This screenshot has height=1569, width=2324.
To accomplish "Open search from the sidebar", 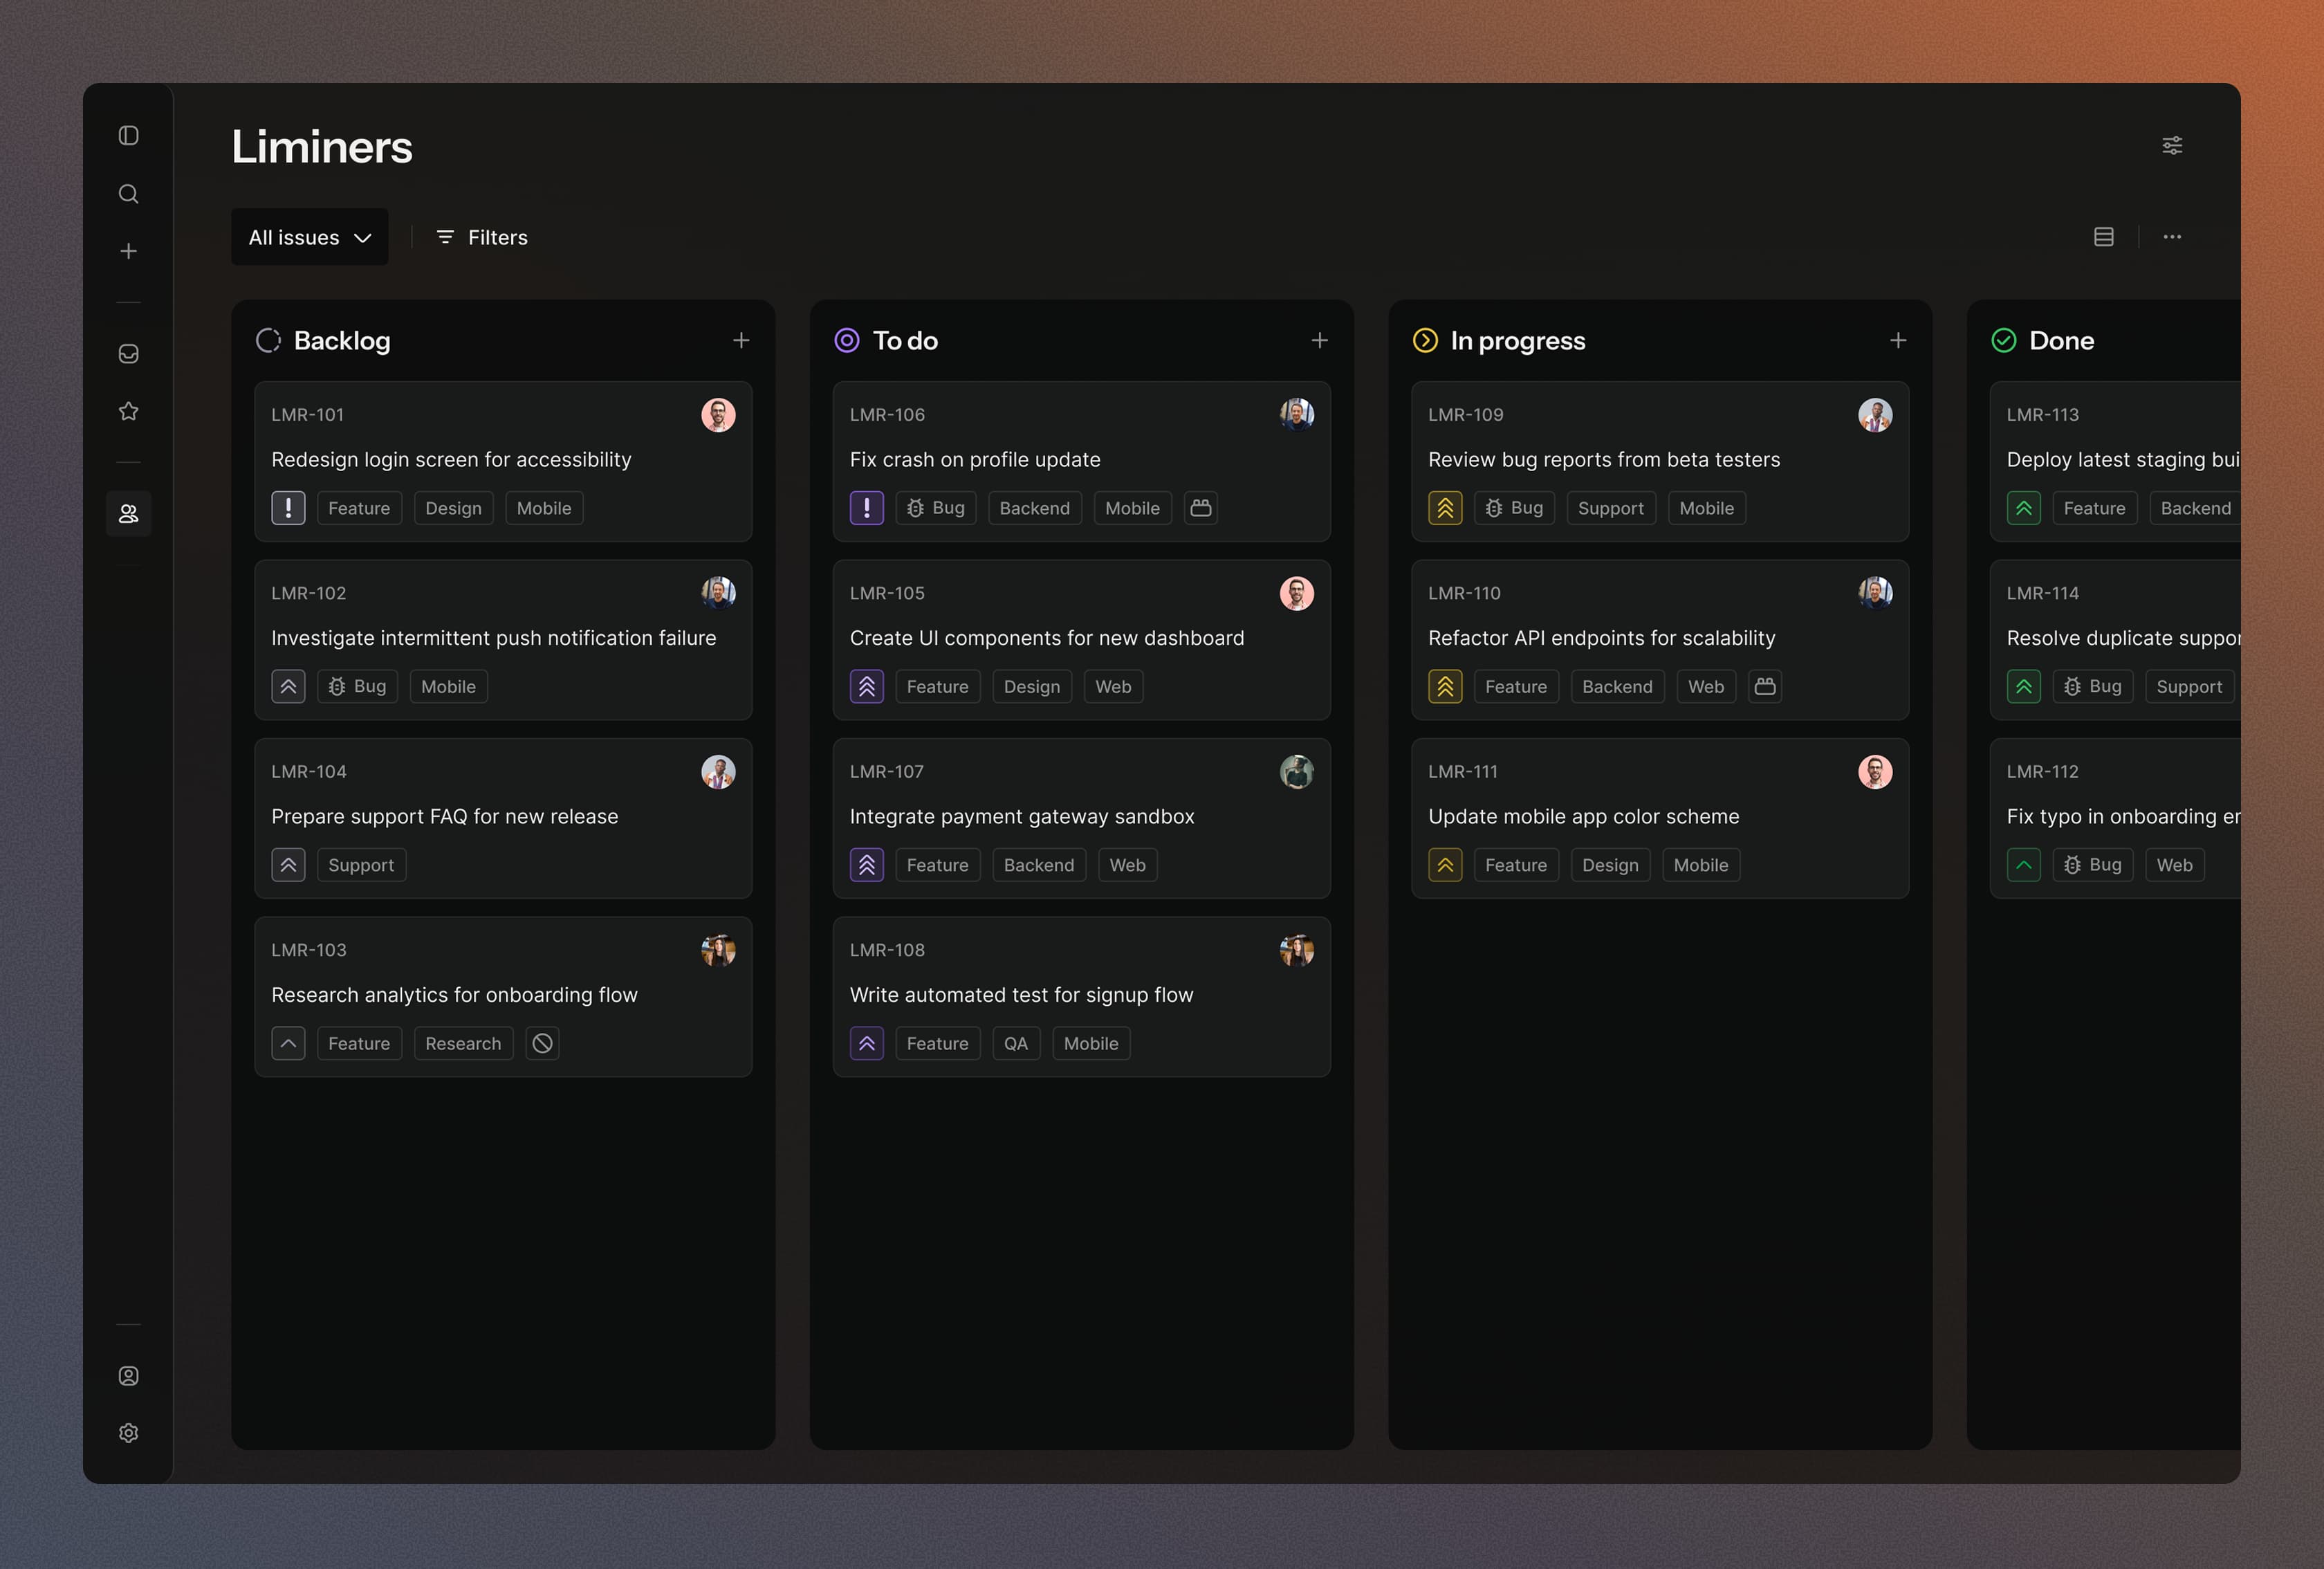I will pyautogui.click(x=128, y=193).
